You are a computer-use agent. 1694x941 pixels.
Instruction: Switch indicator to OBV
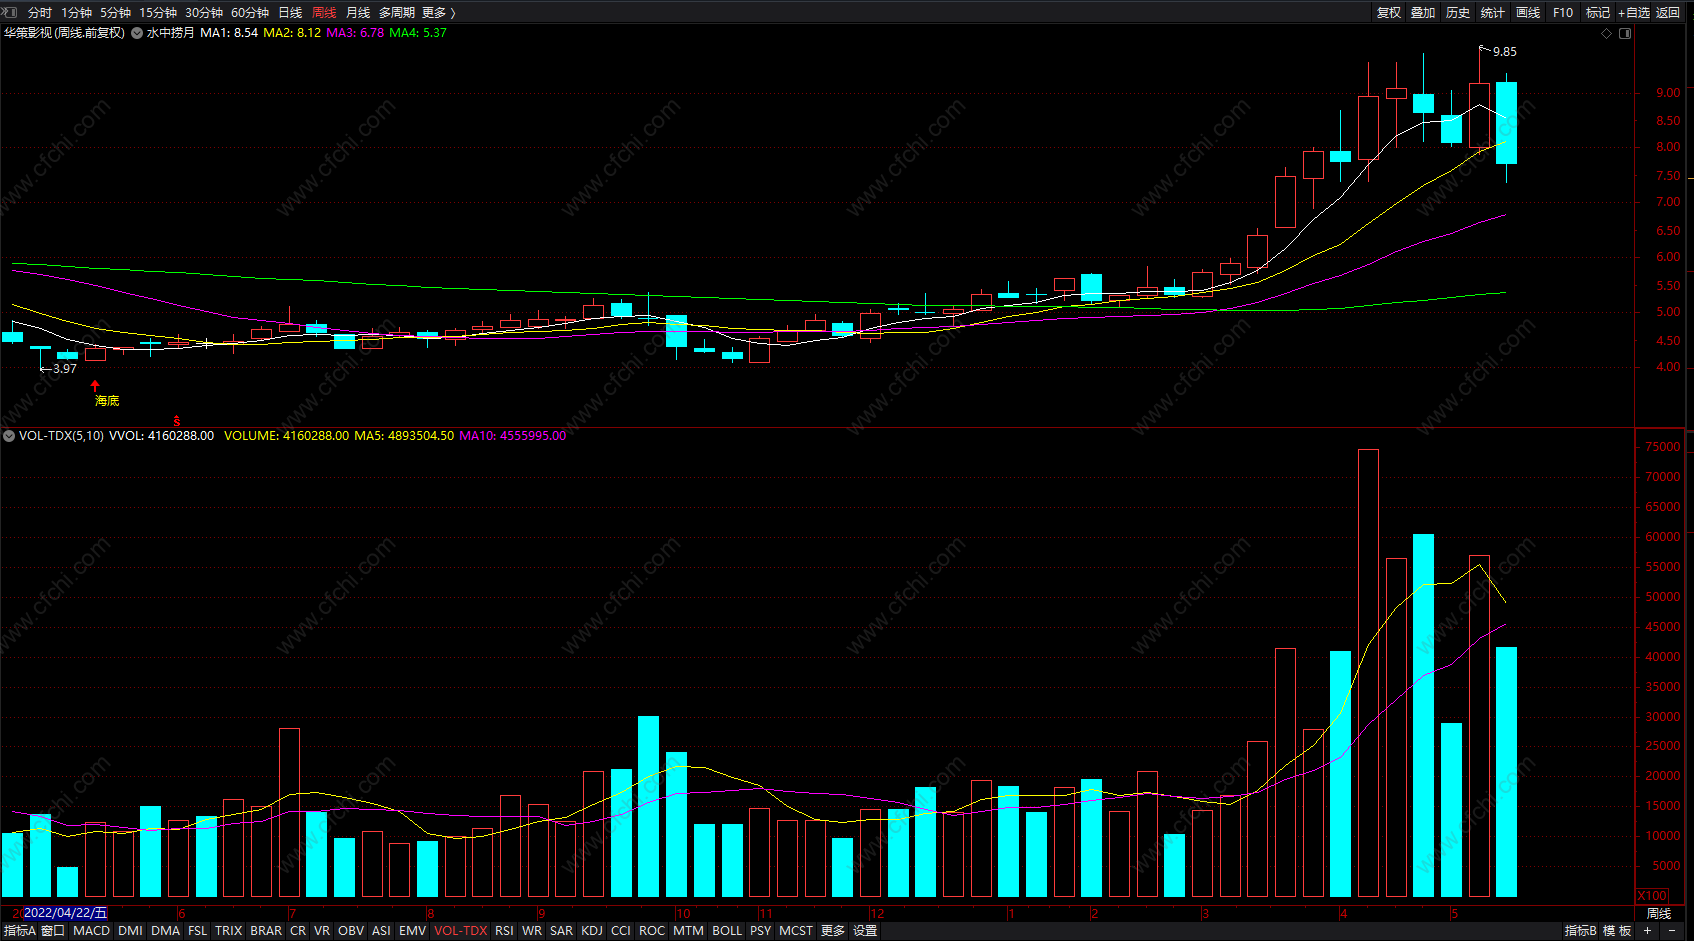pyautogui.click(x=351, y=931)
